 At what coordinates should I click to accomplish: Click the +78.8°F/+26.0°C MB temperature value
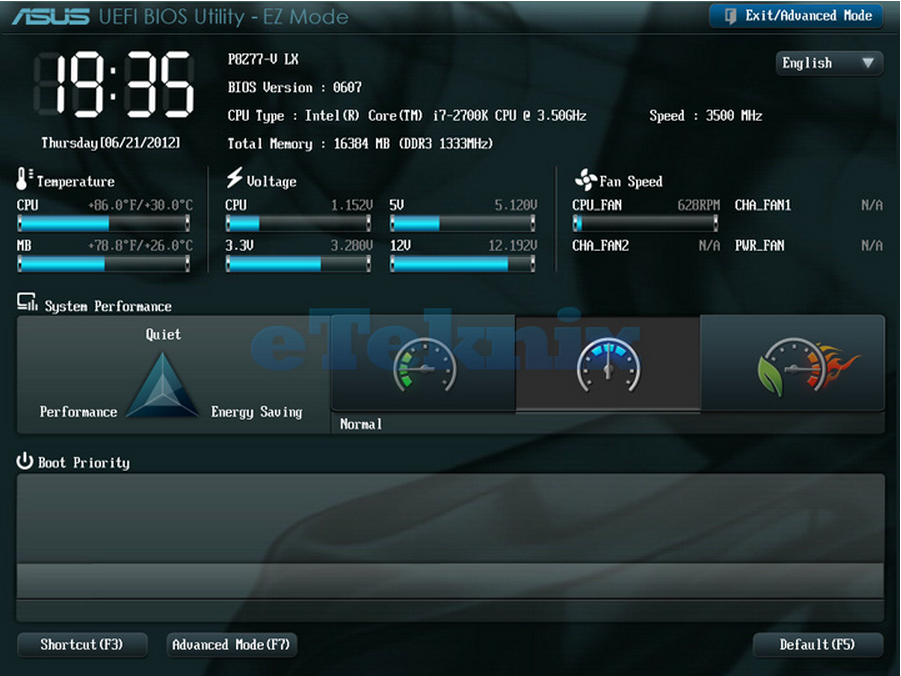140,246
